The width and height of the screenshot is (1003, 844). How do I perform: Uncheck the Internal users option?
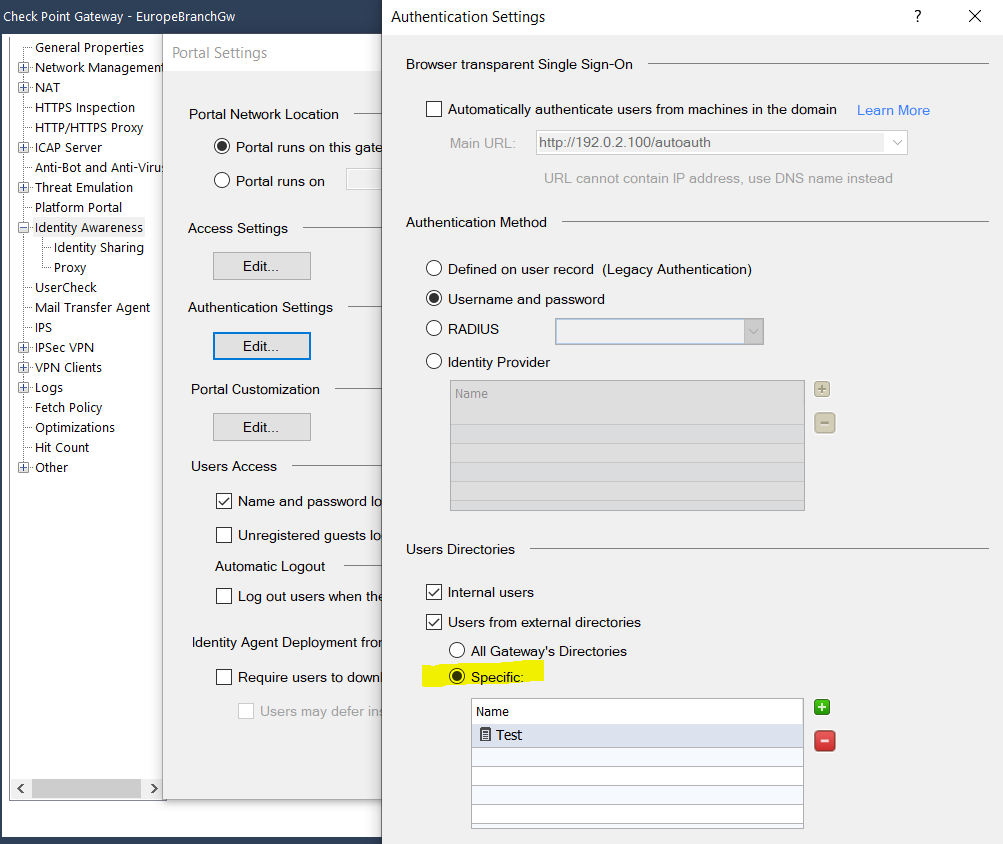click(x=434, y=591)
